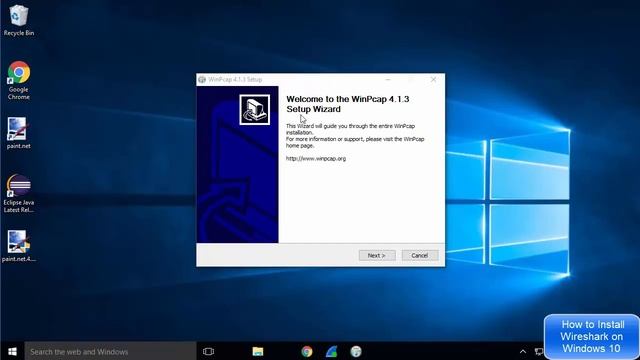Image resolution: width=640 pixels, height=360 pixels.
Task: Show hidden system tray icons
Action: coord(522,351)
